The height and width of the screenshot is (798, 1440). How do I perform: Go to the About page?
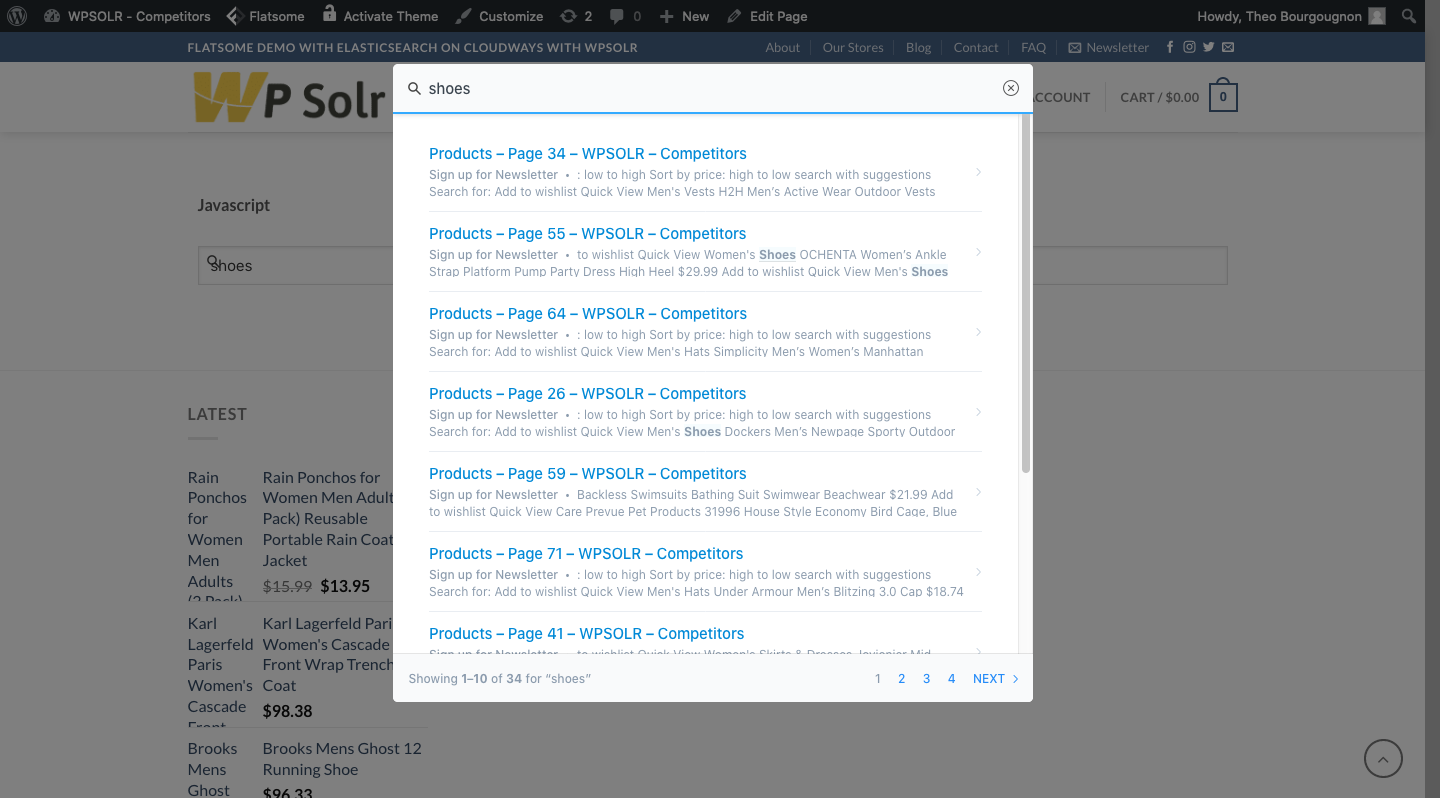pos(783,47)
